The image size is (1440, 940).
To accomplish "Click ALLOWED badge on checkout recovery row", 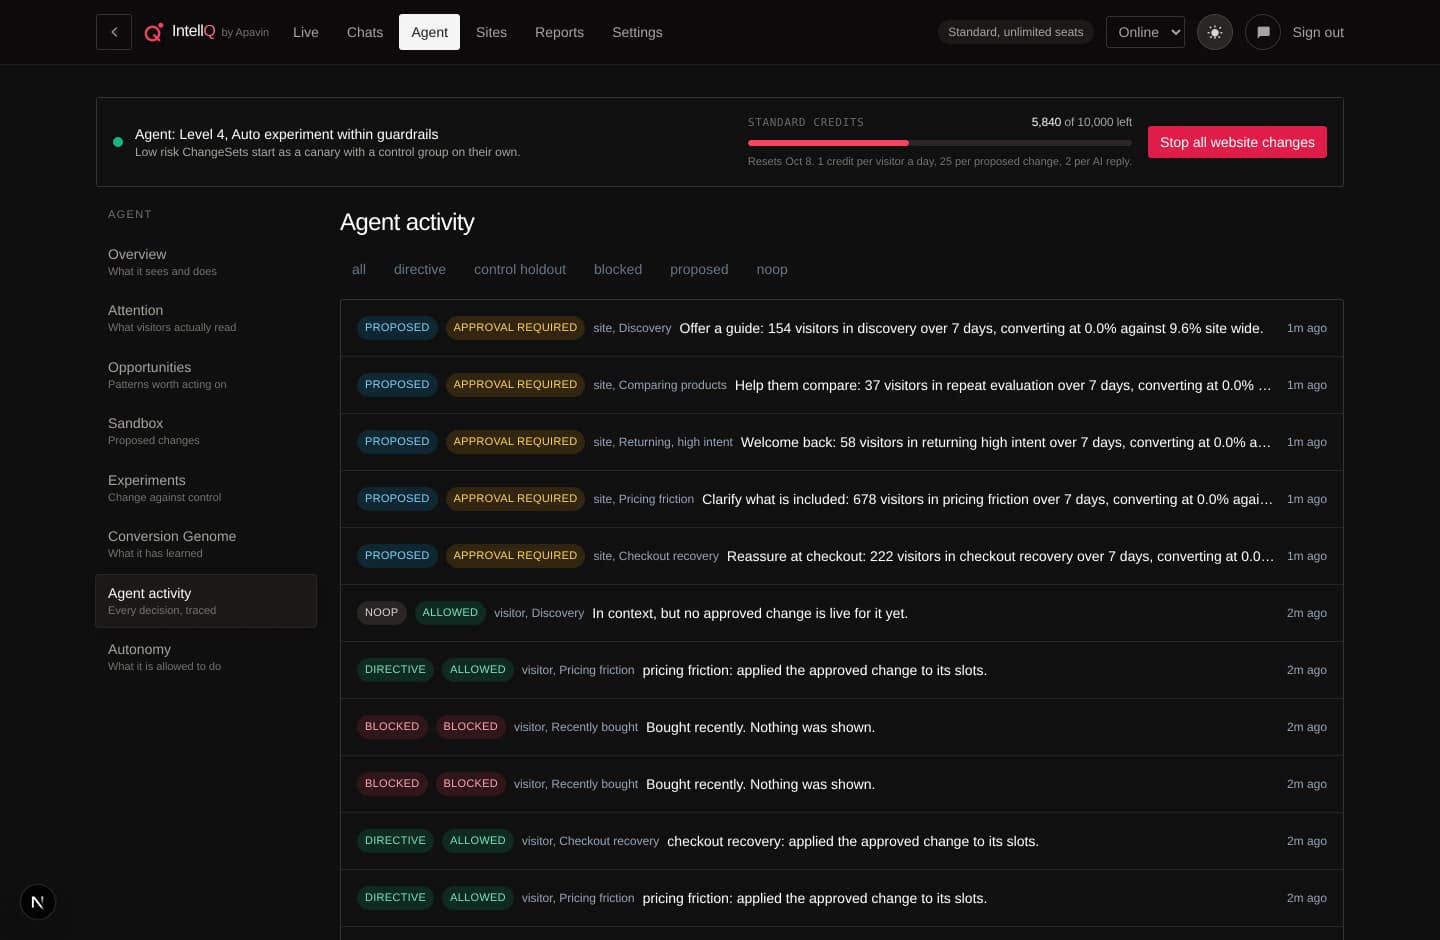I will 478,841.
